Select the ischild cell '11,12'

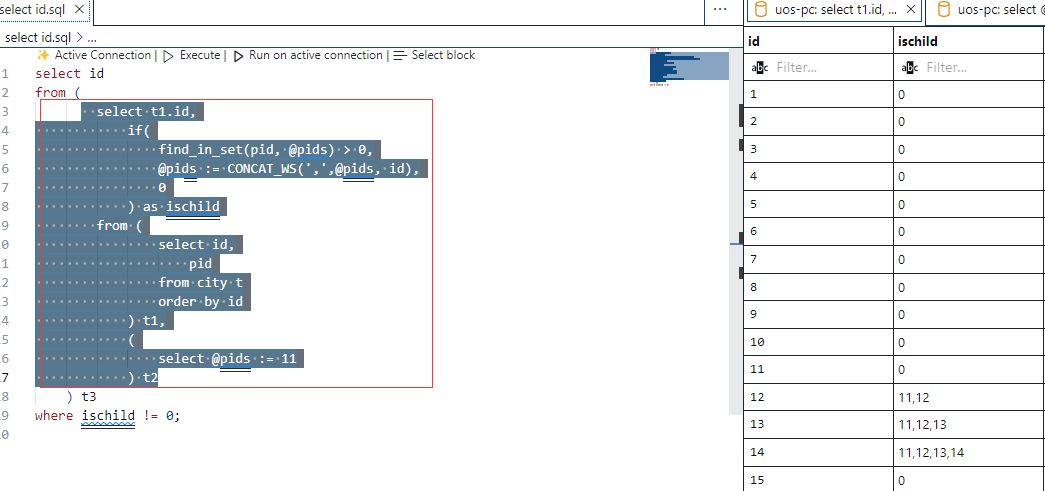pyautogui.click(x=970, y=397)
